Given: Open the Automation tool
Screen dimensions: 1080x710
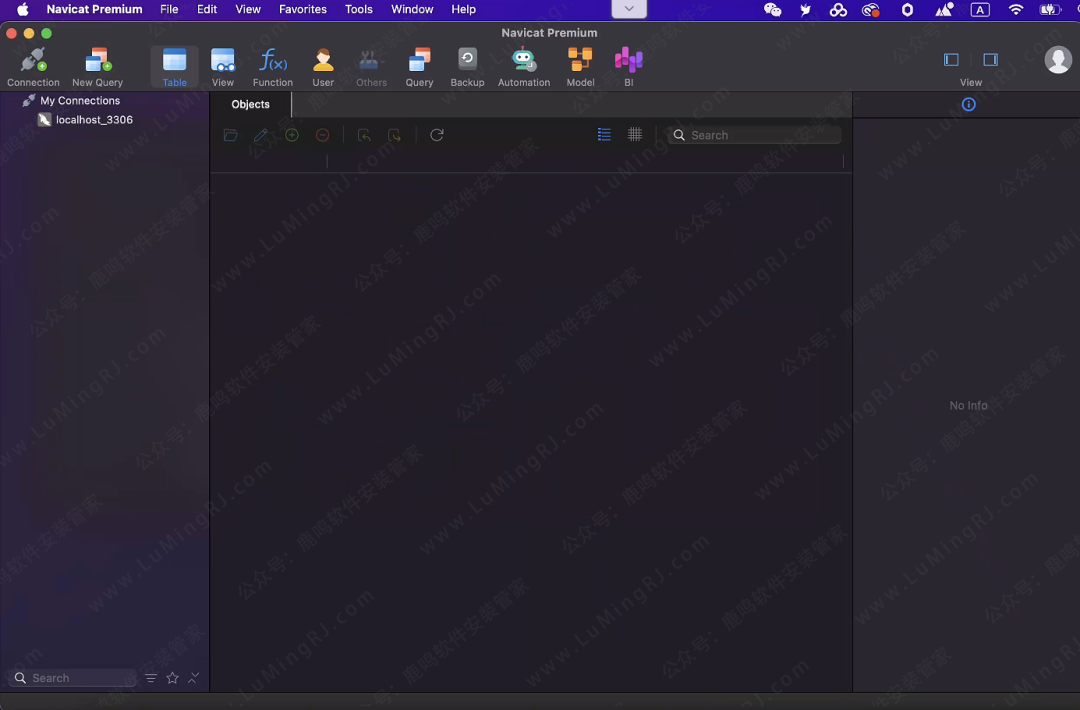Looking at the screenshot, I should pos(524,66).
